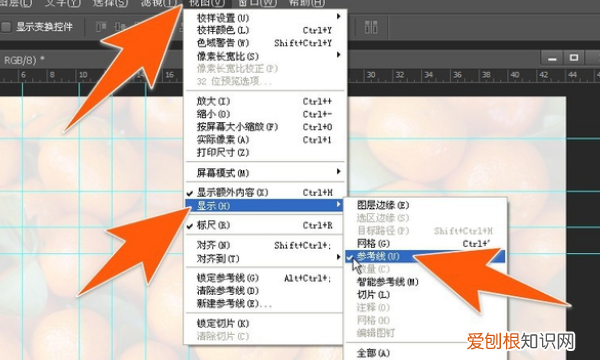The width and height of the screenshot is (600, 360).
Task: Choose 打印尺寸(Z) print size
Action: point(265,152)
